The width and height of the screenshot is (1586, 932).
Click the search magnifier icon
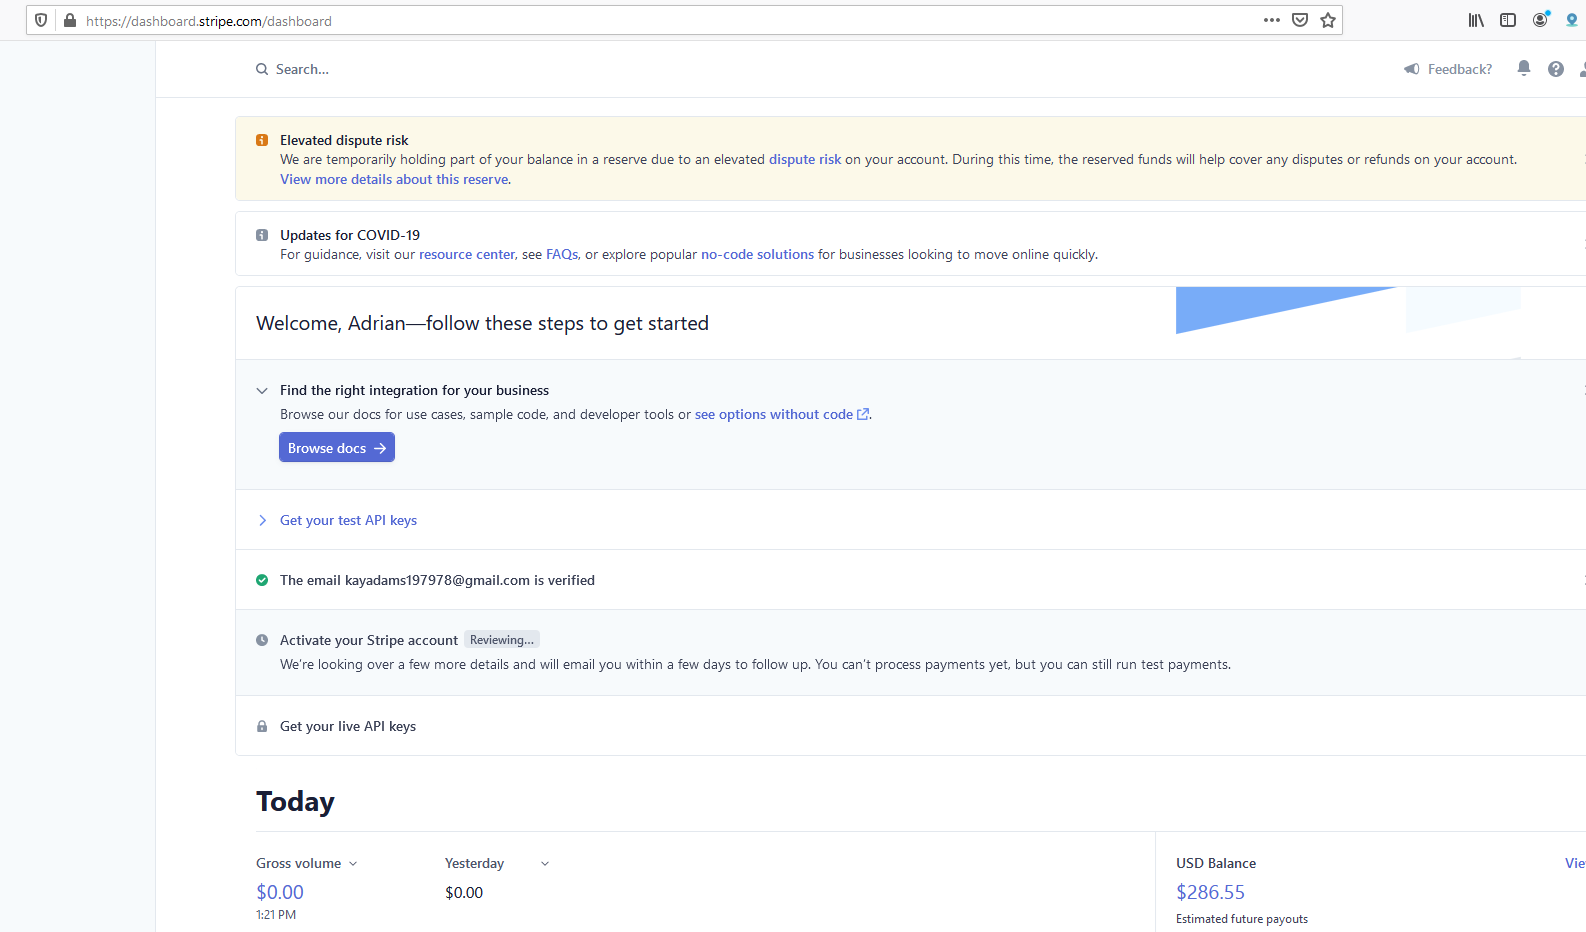point(262,69)
